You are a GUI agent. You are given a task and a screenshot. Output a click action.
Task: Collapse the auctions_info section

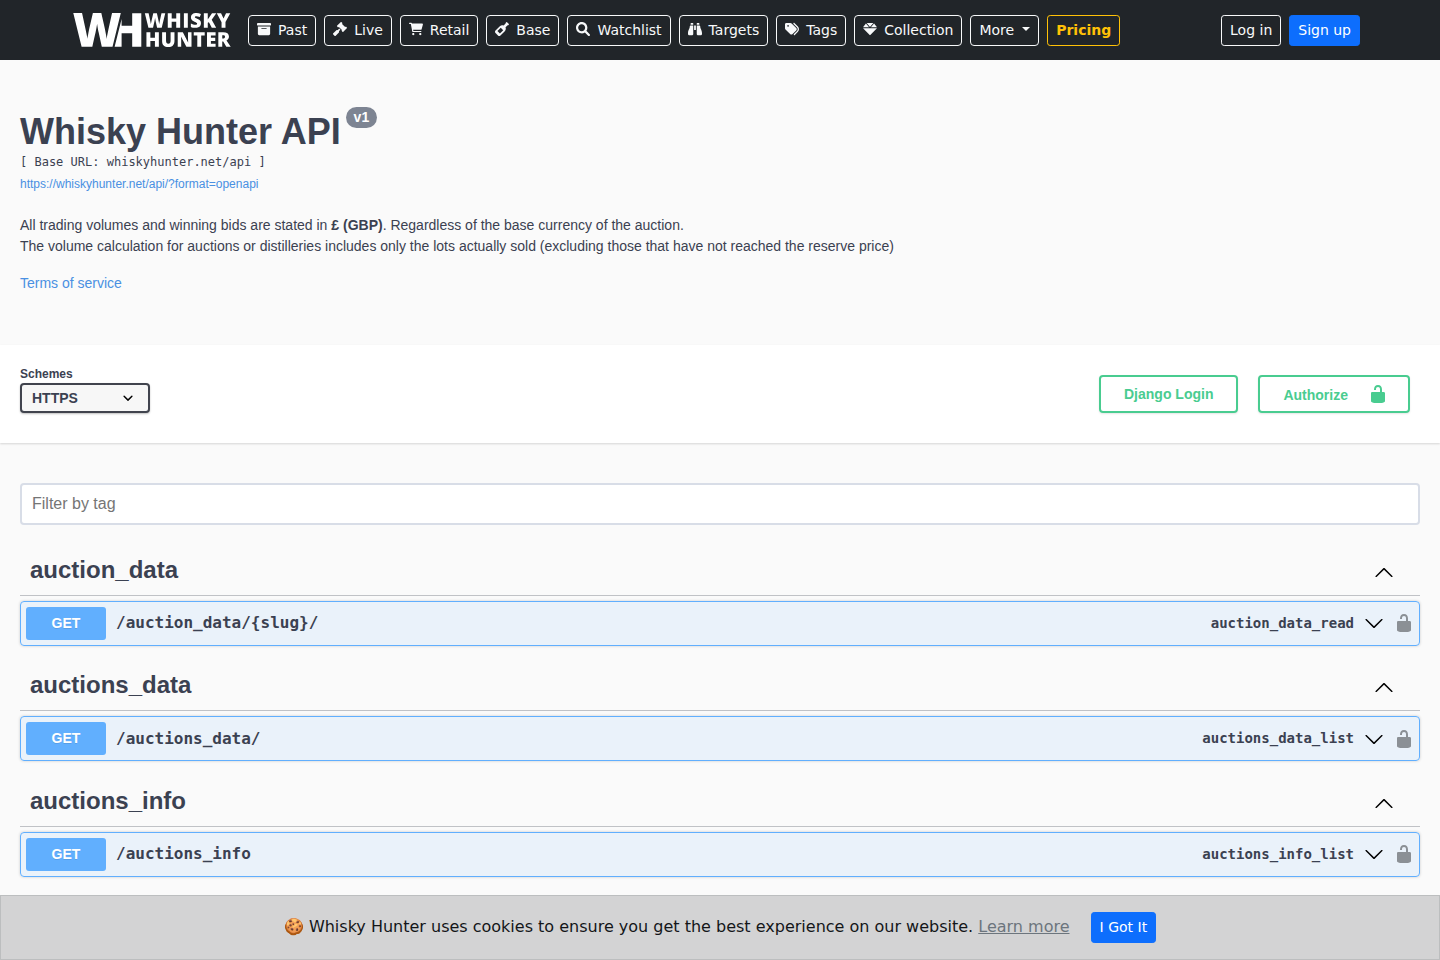click(x=1383, y=803)
